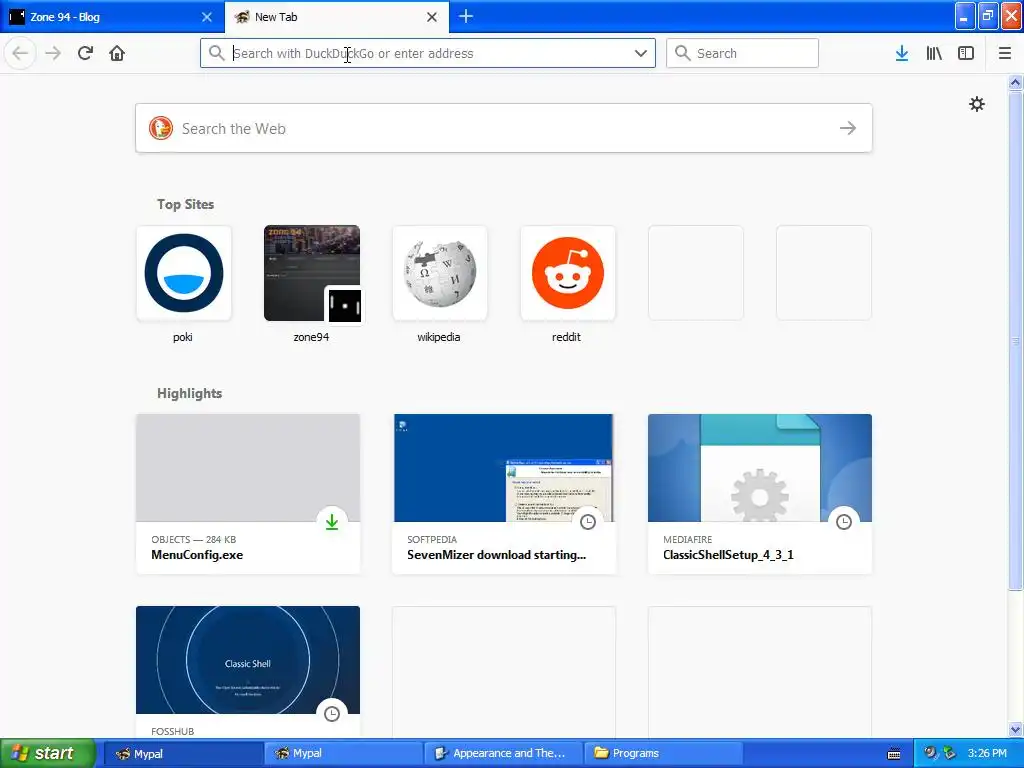Go back to the previous page

[20, 53]
